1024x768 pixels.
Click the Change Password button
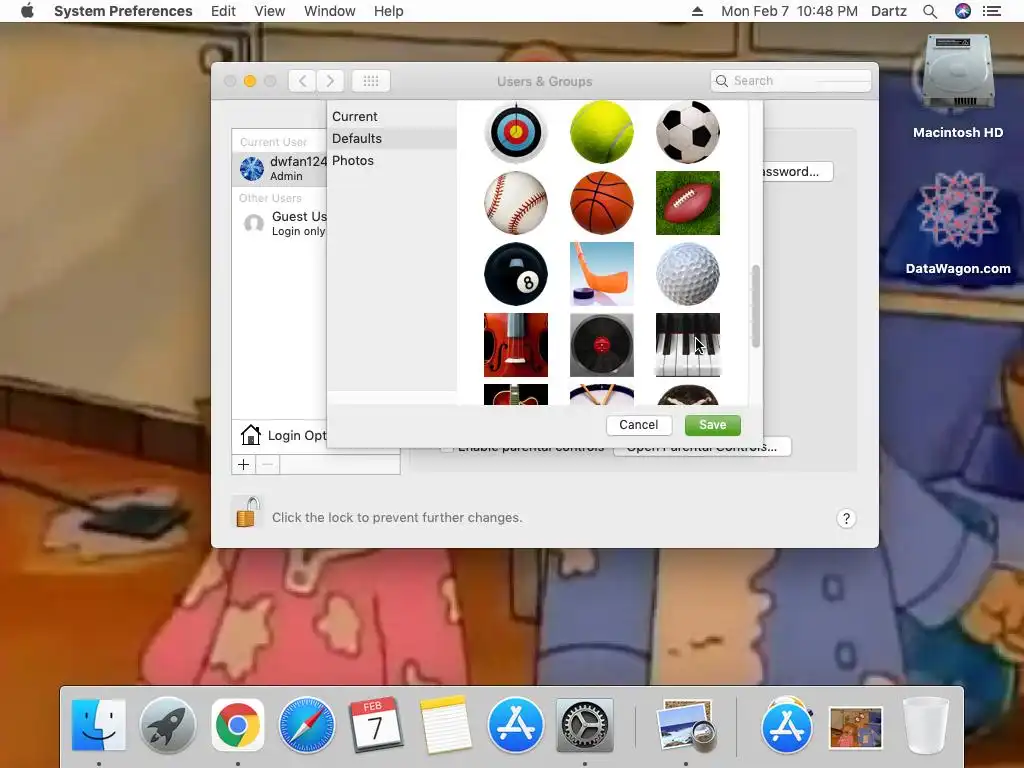click(x=798, y=172)
